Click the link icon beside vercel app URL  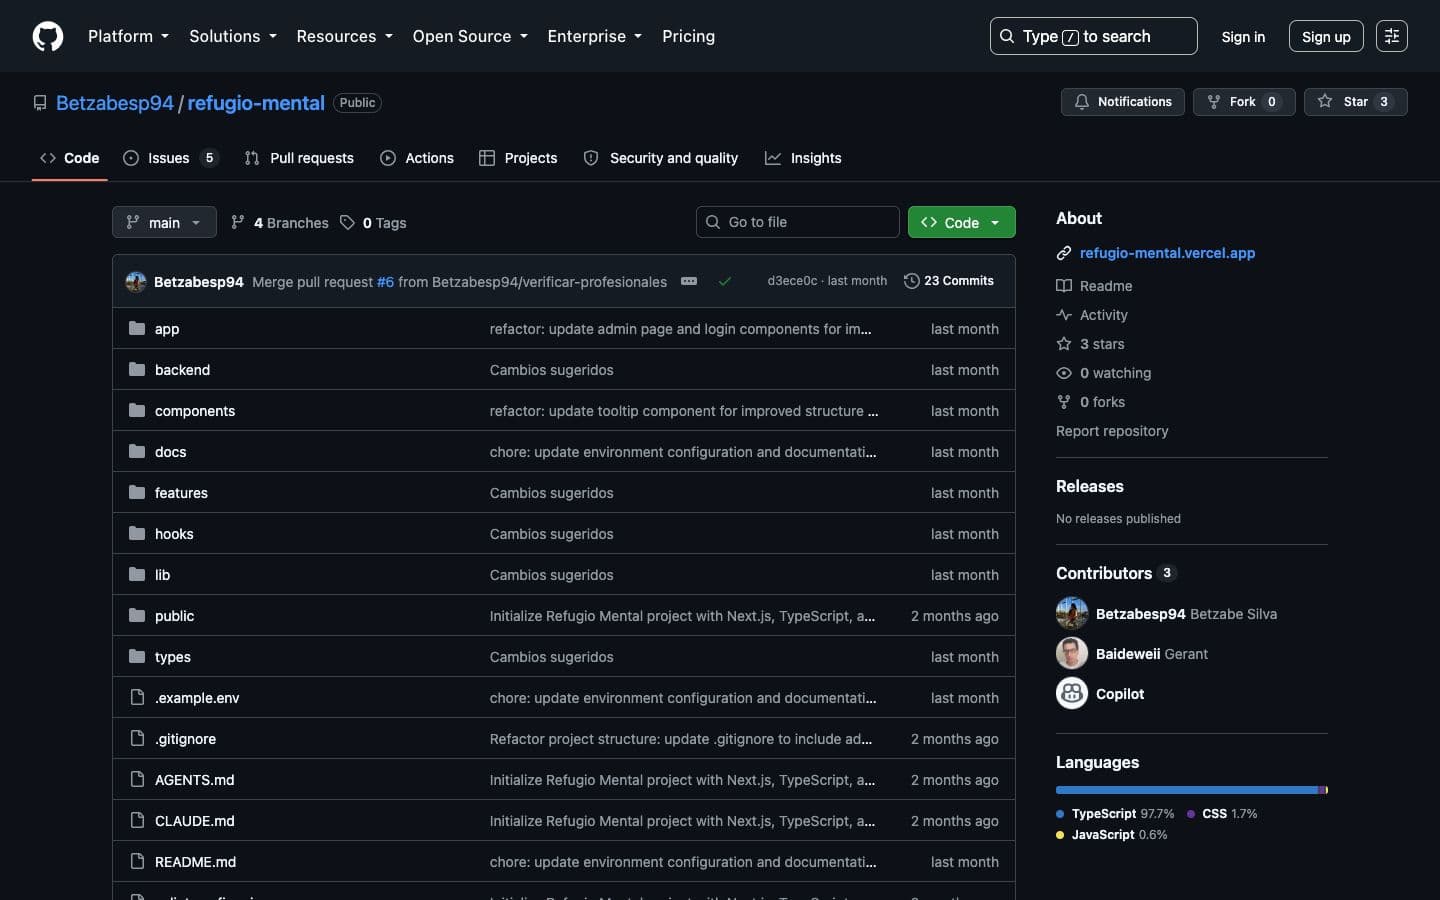click(1064, 253)
